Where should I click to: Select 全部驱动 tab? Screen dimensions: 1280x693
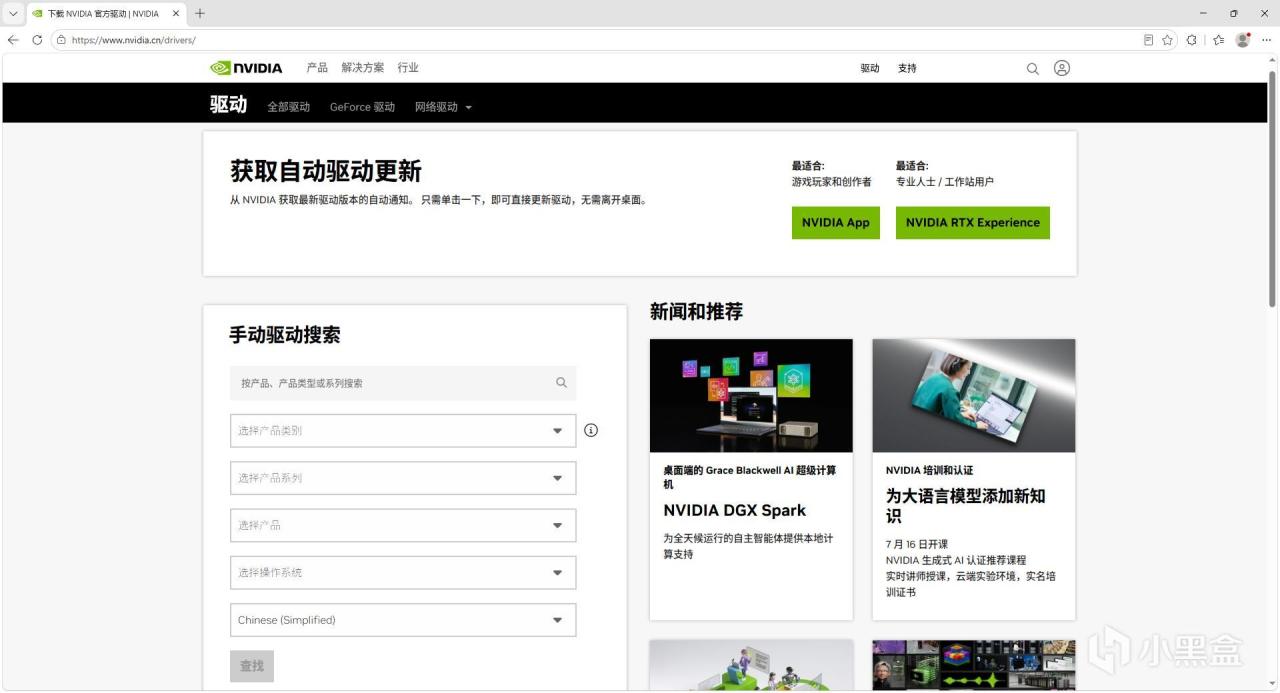(288, 107)
